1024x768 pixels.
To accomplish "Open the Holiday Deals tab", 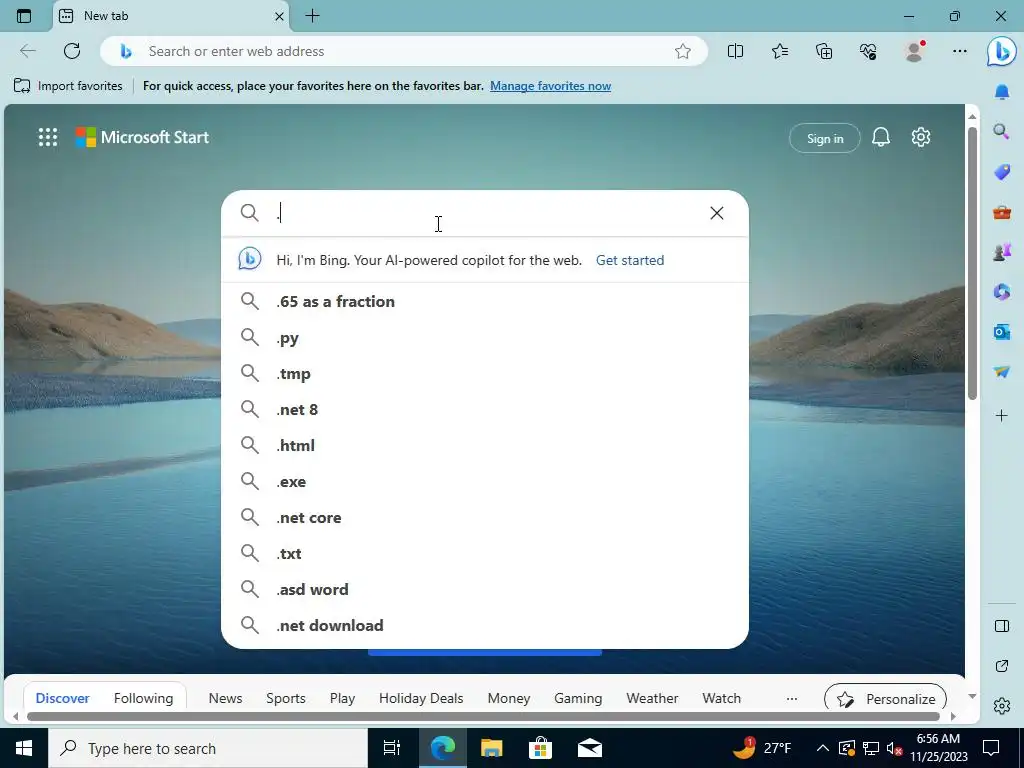I will click(421, 698).
